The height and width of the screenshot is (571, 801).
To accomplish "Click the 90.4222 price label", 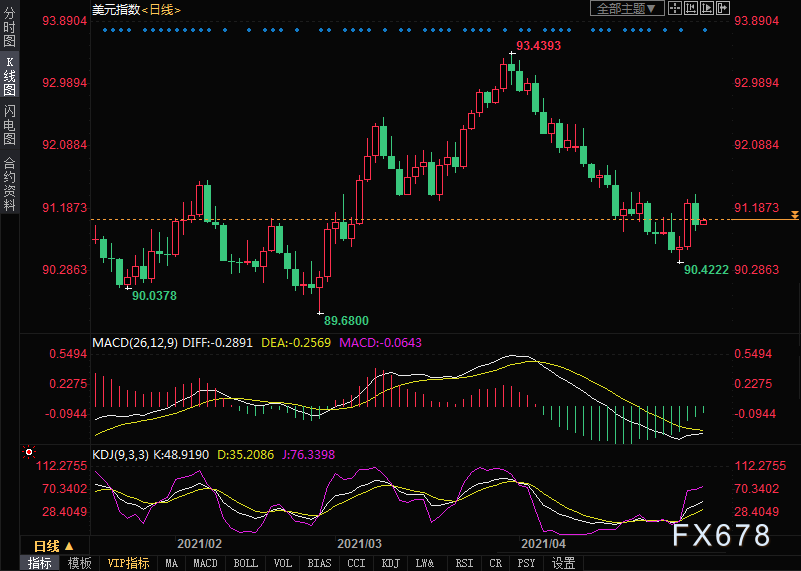I will 706,270.
